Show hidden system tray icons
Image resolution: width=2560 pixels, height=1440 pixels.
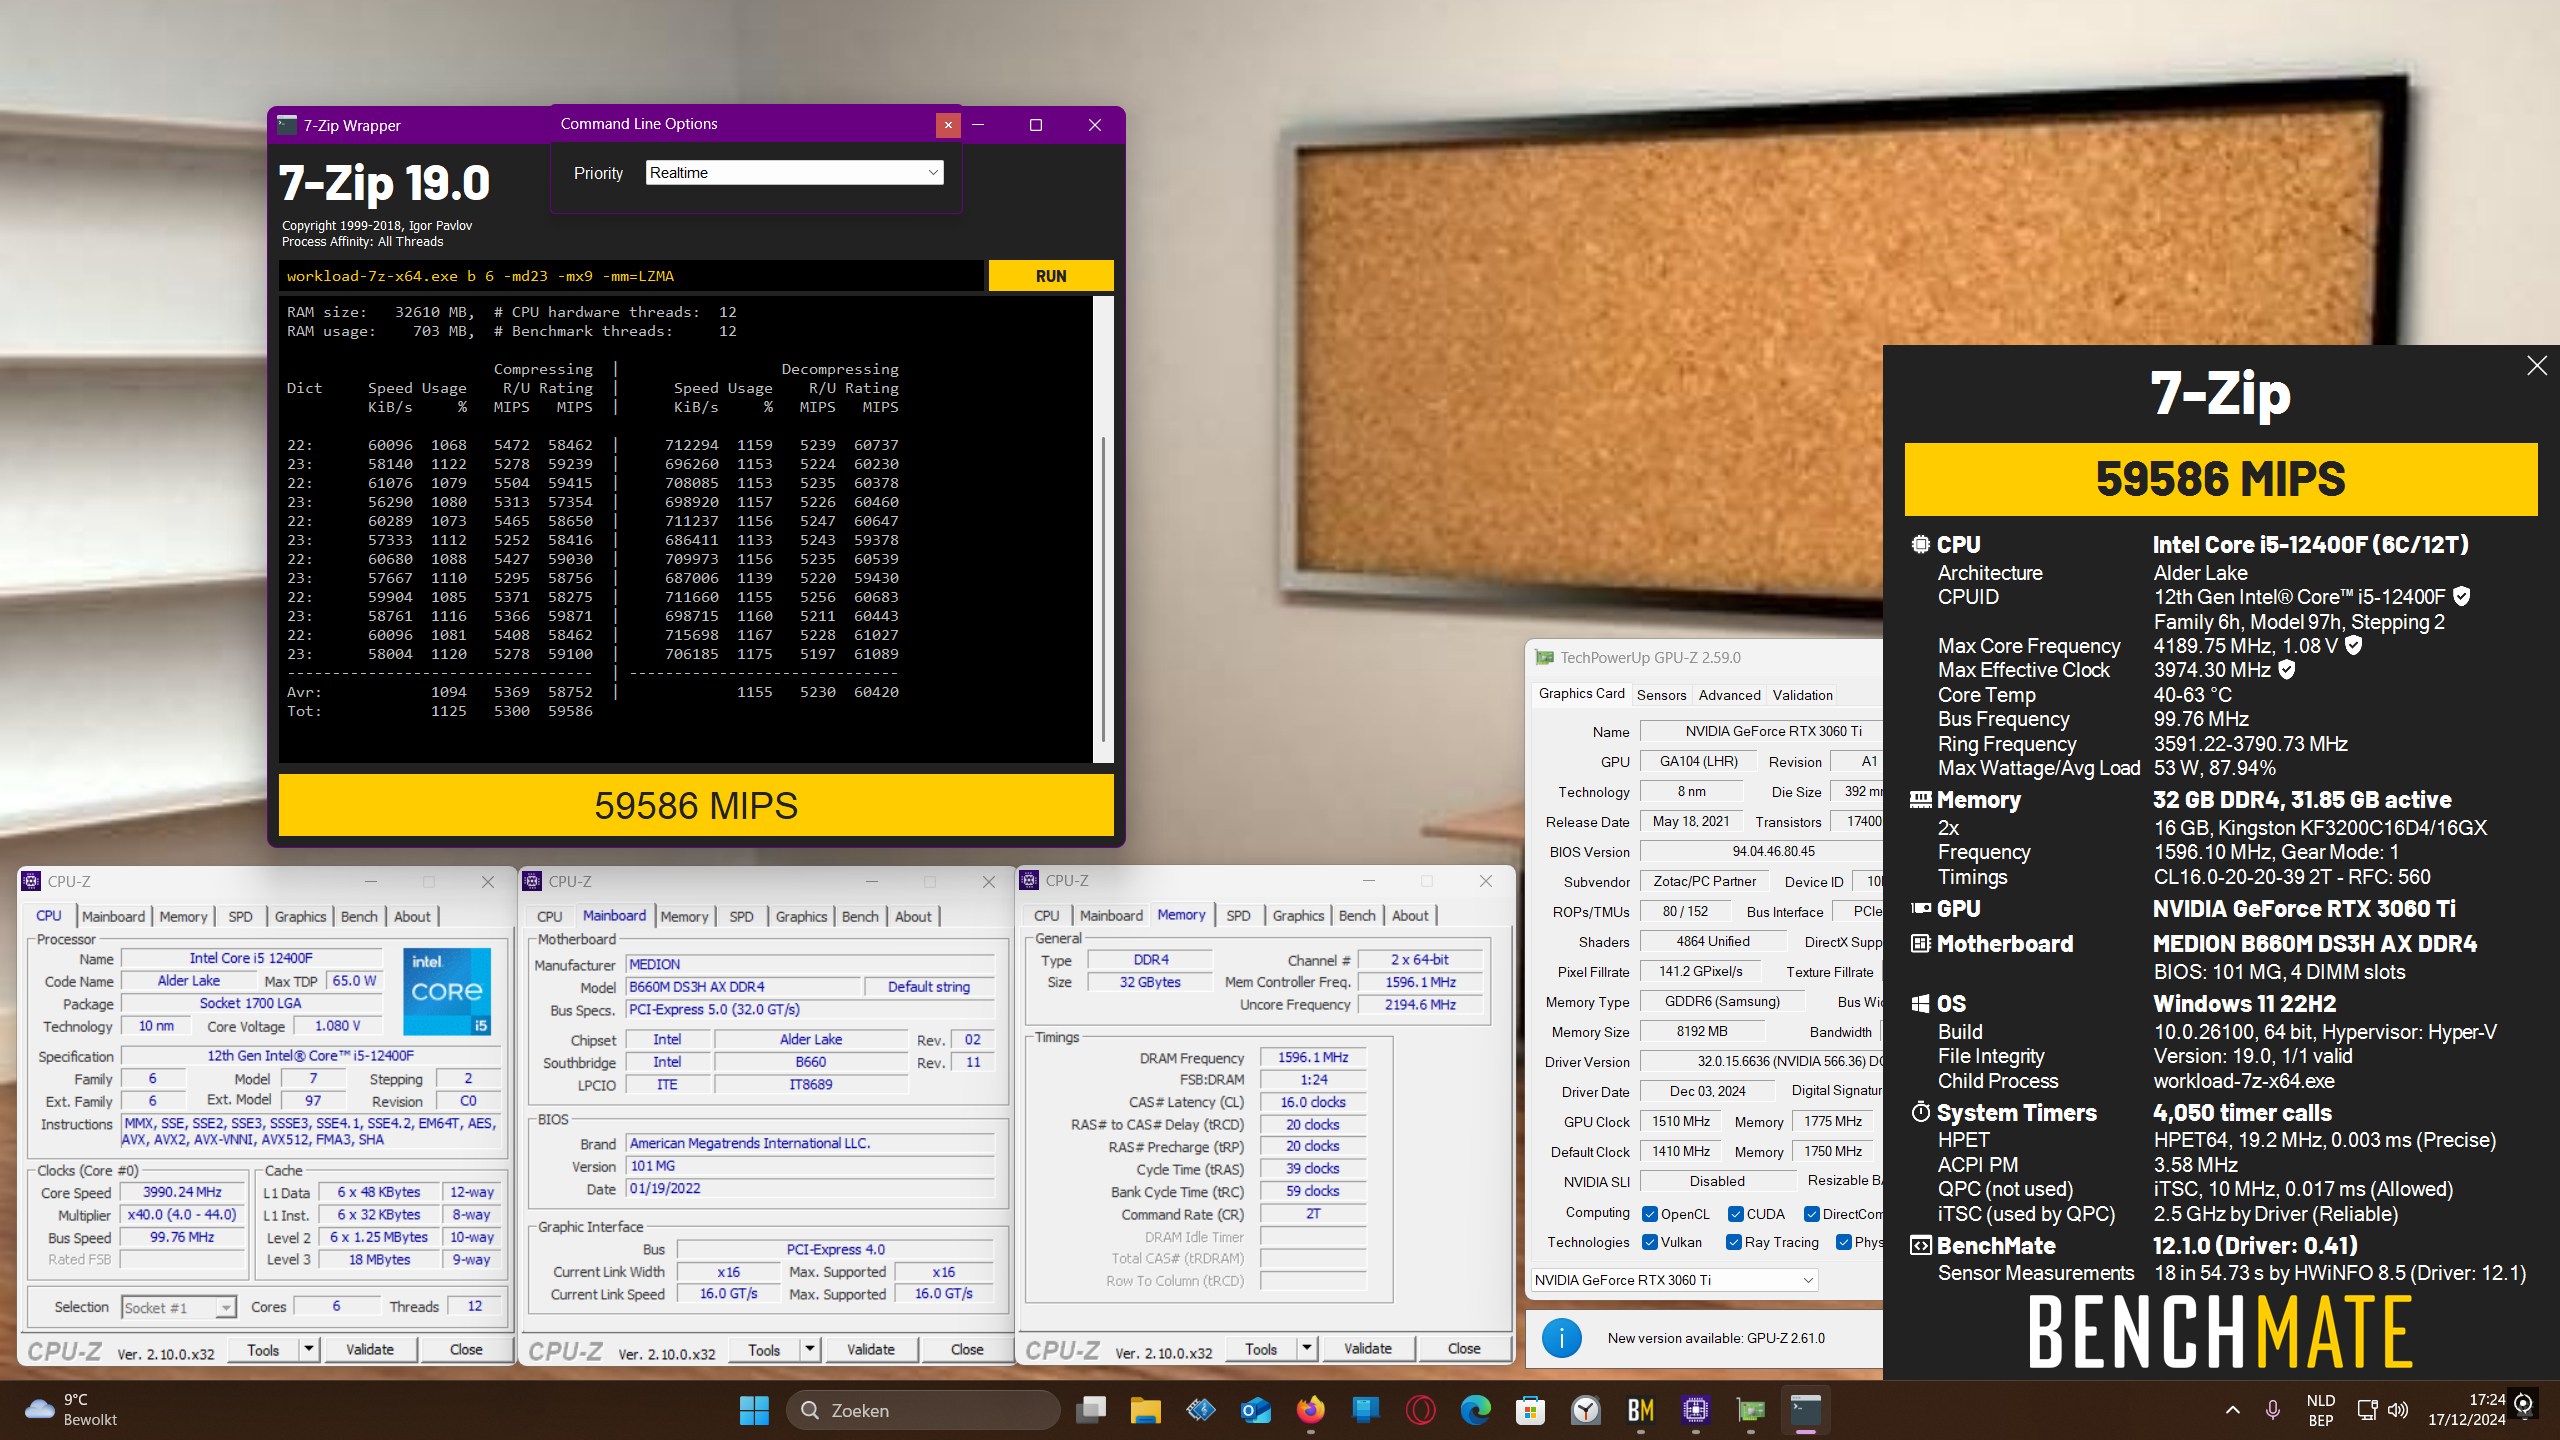click(x=2232, y=1410)
